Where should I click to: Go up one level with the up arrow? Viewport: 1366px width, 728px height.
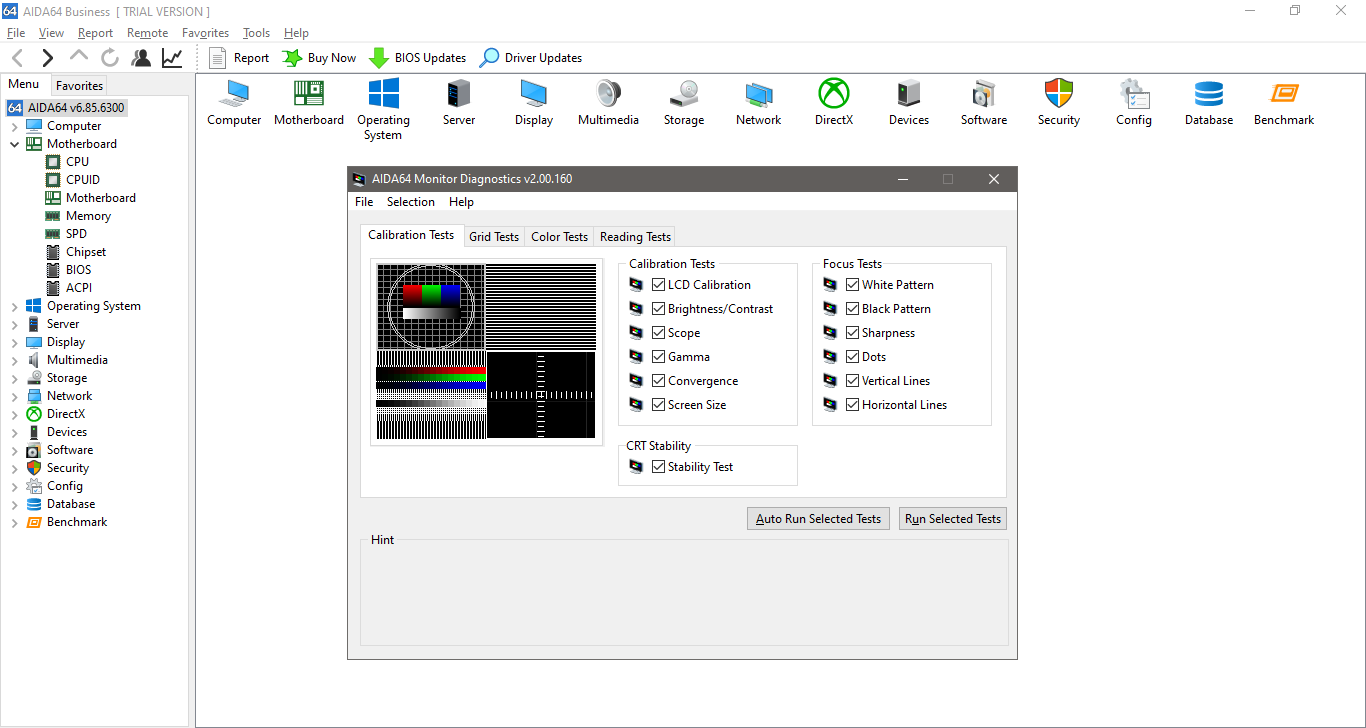point(79,57)
